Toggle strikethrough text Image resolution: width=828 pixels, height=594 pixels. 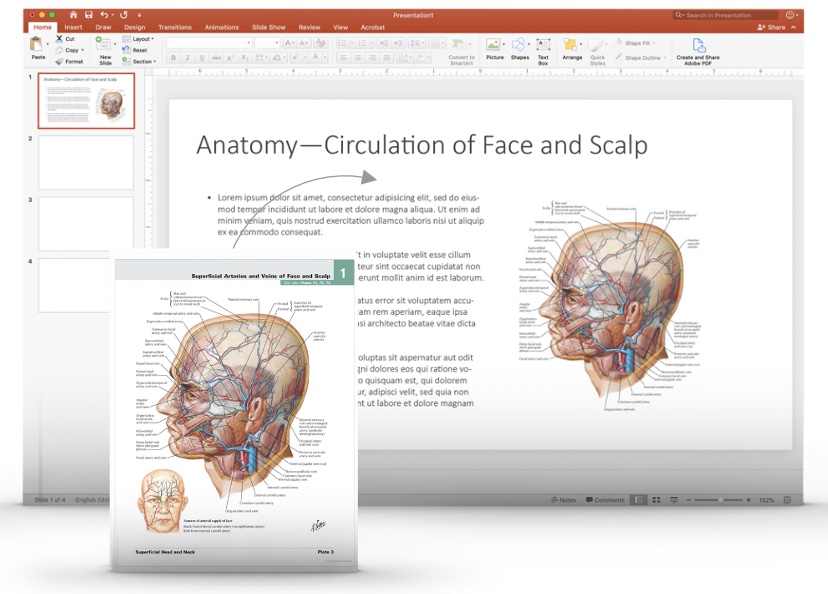[216, 58]
